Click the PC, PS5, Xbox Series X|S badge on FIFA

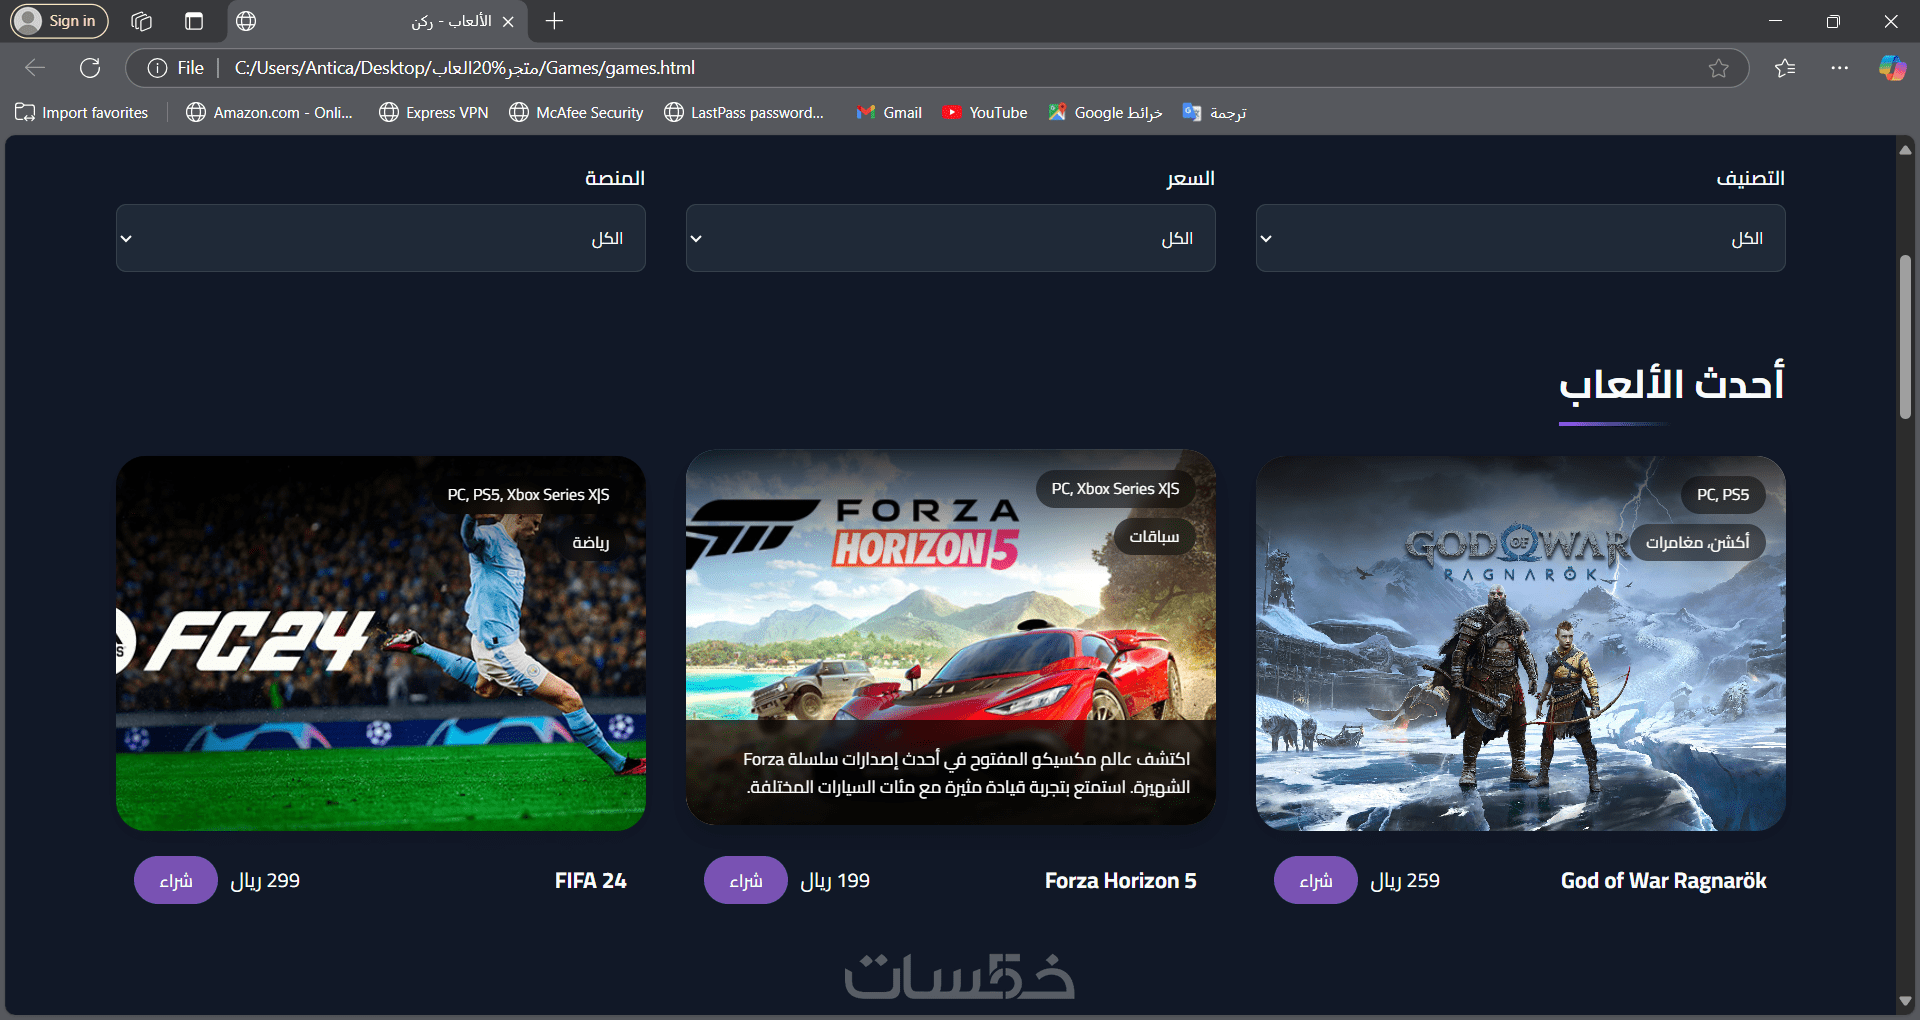pos(528,495)
